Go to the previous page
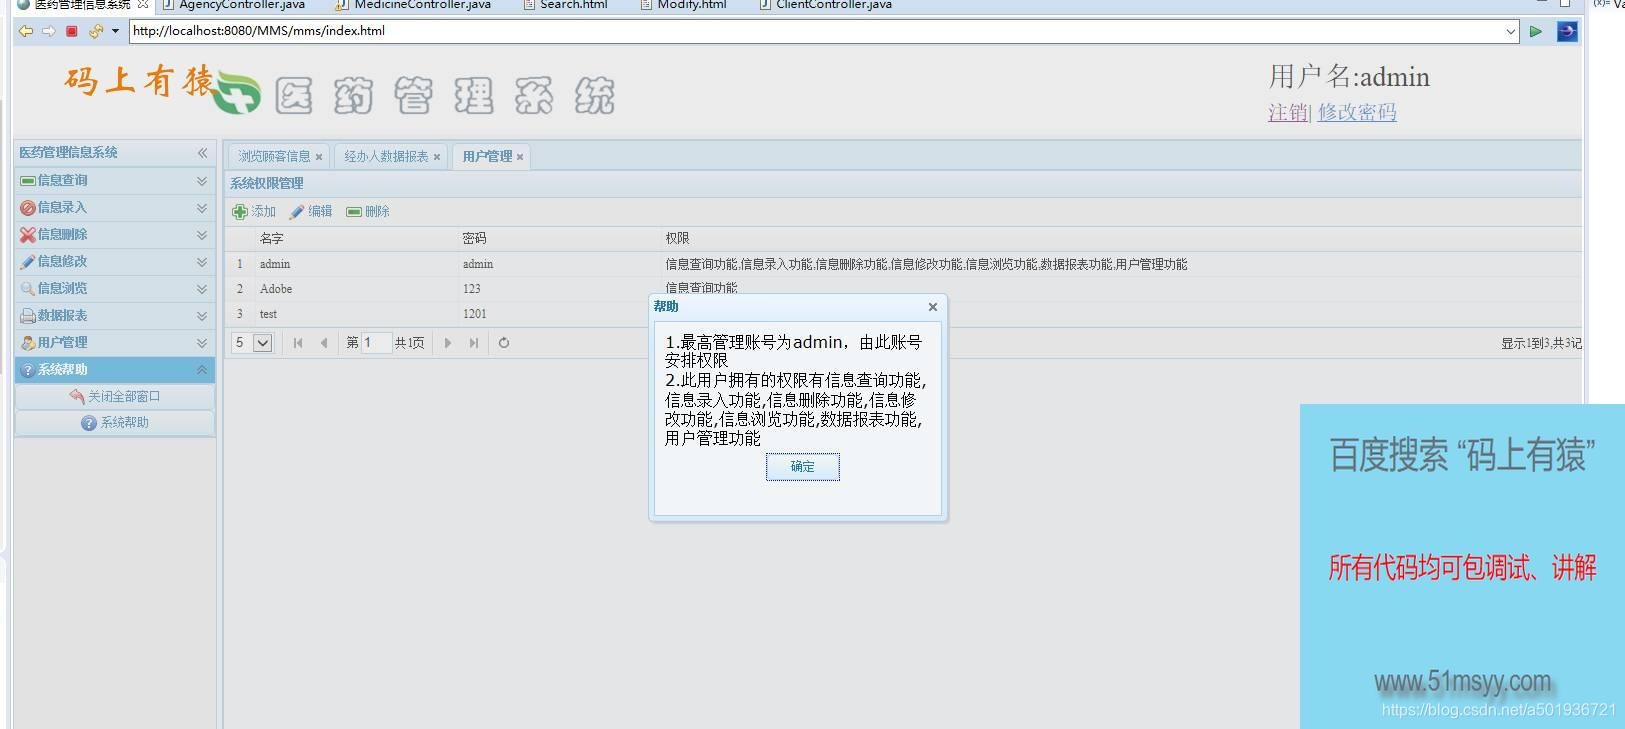 point(323,343)
